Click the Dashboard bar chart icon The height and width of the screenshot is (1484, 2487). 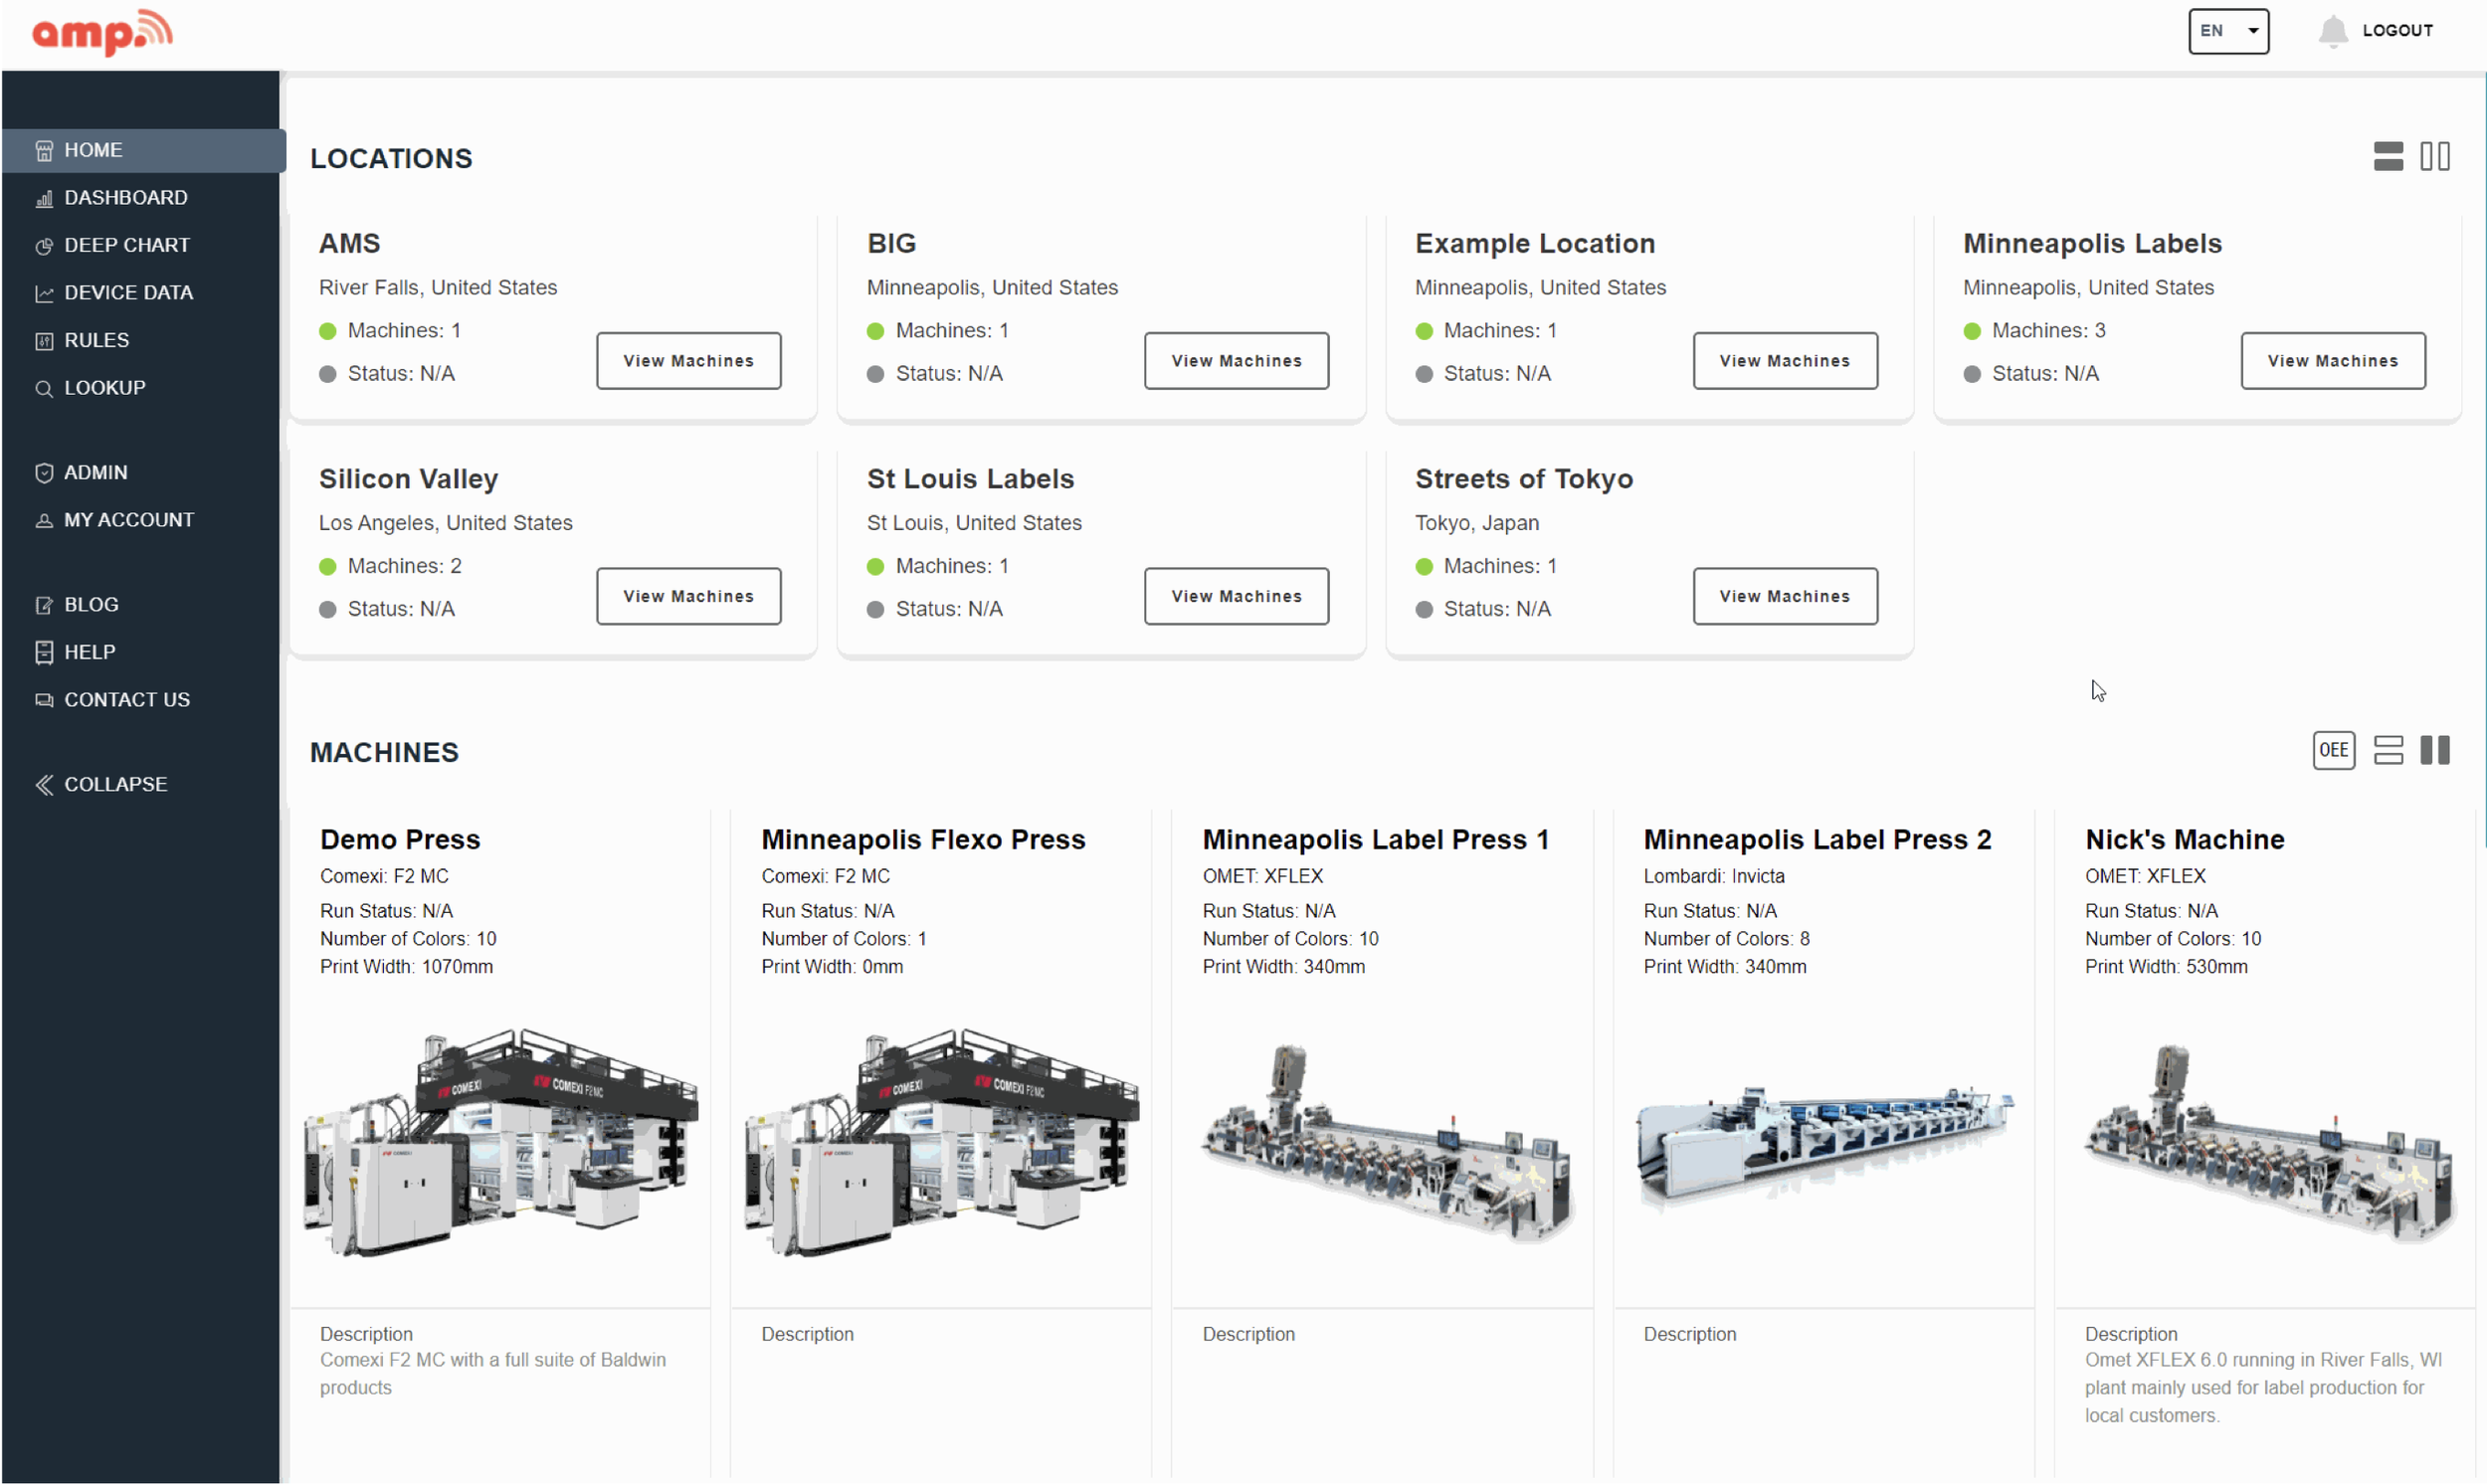44,198
